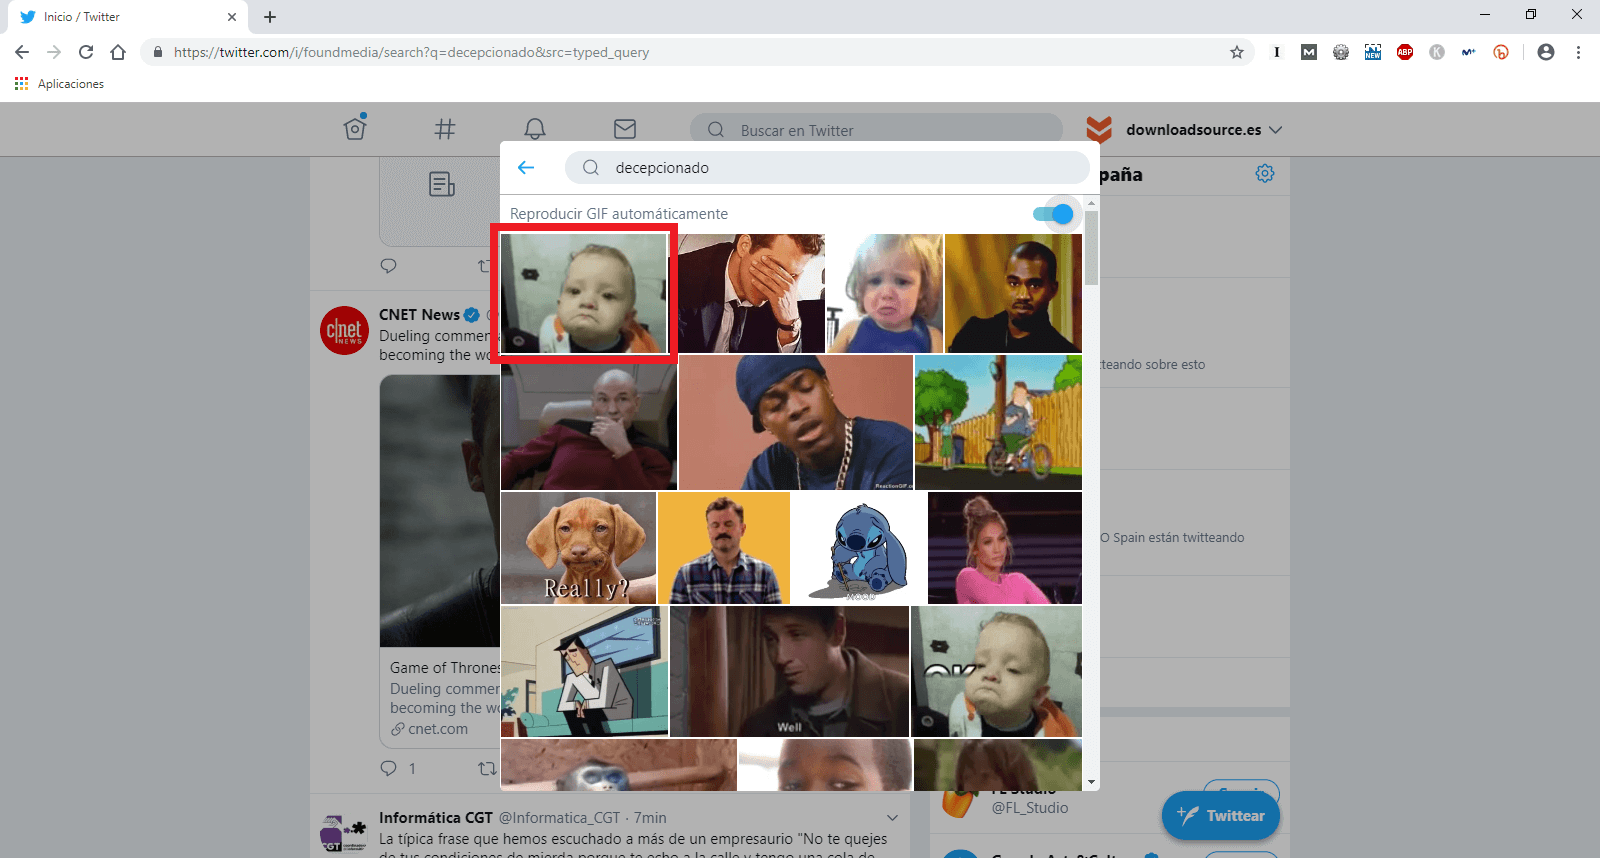Open the messages envelope icon
Viewport: 1600px width, 858px height.
pyautogui.click(x=625, y=129)
